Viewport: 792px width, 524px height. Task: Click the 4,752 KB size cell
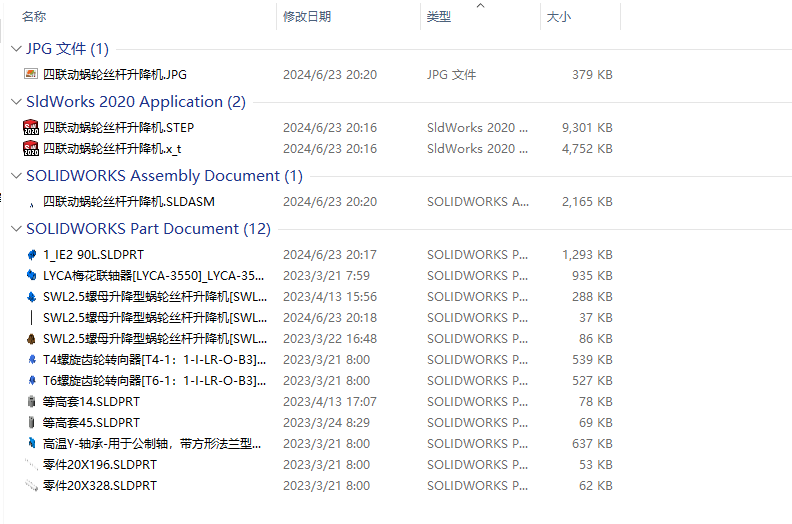(x=587, y=149)
